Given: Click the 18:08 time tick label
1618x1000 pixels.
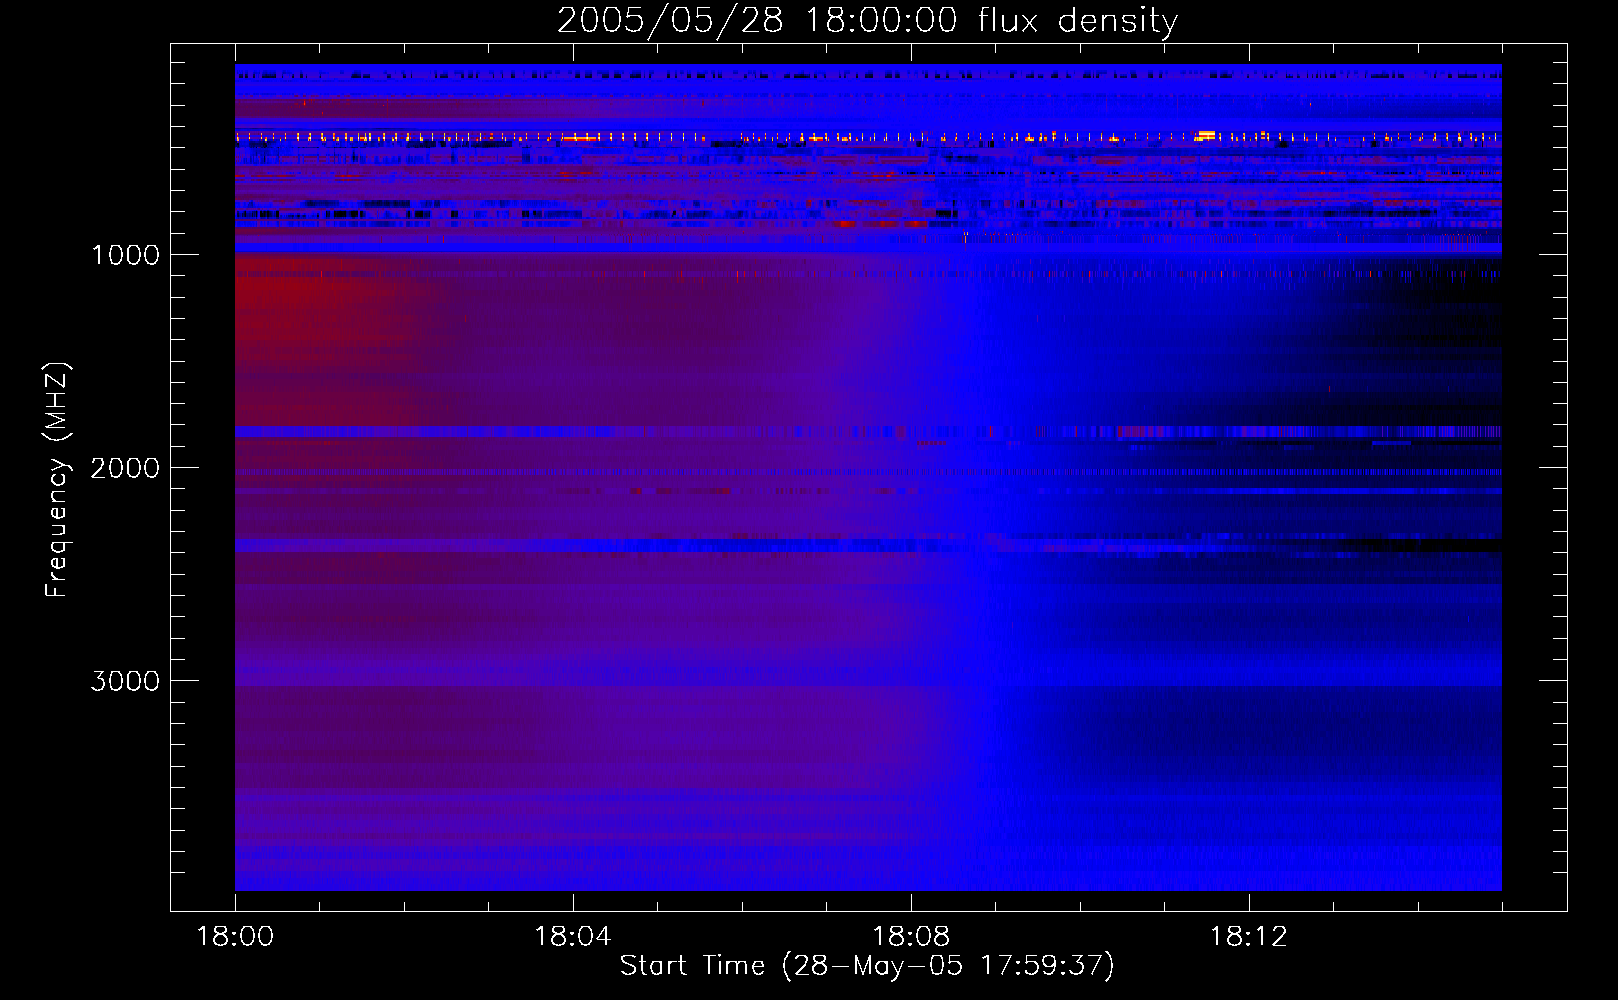Looking at the screenshot, I should [911, 937].
